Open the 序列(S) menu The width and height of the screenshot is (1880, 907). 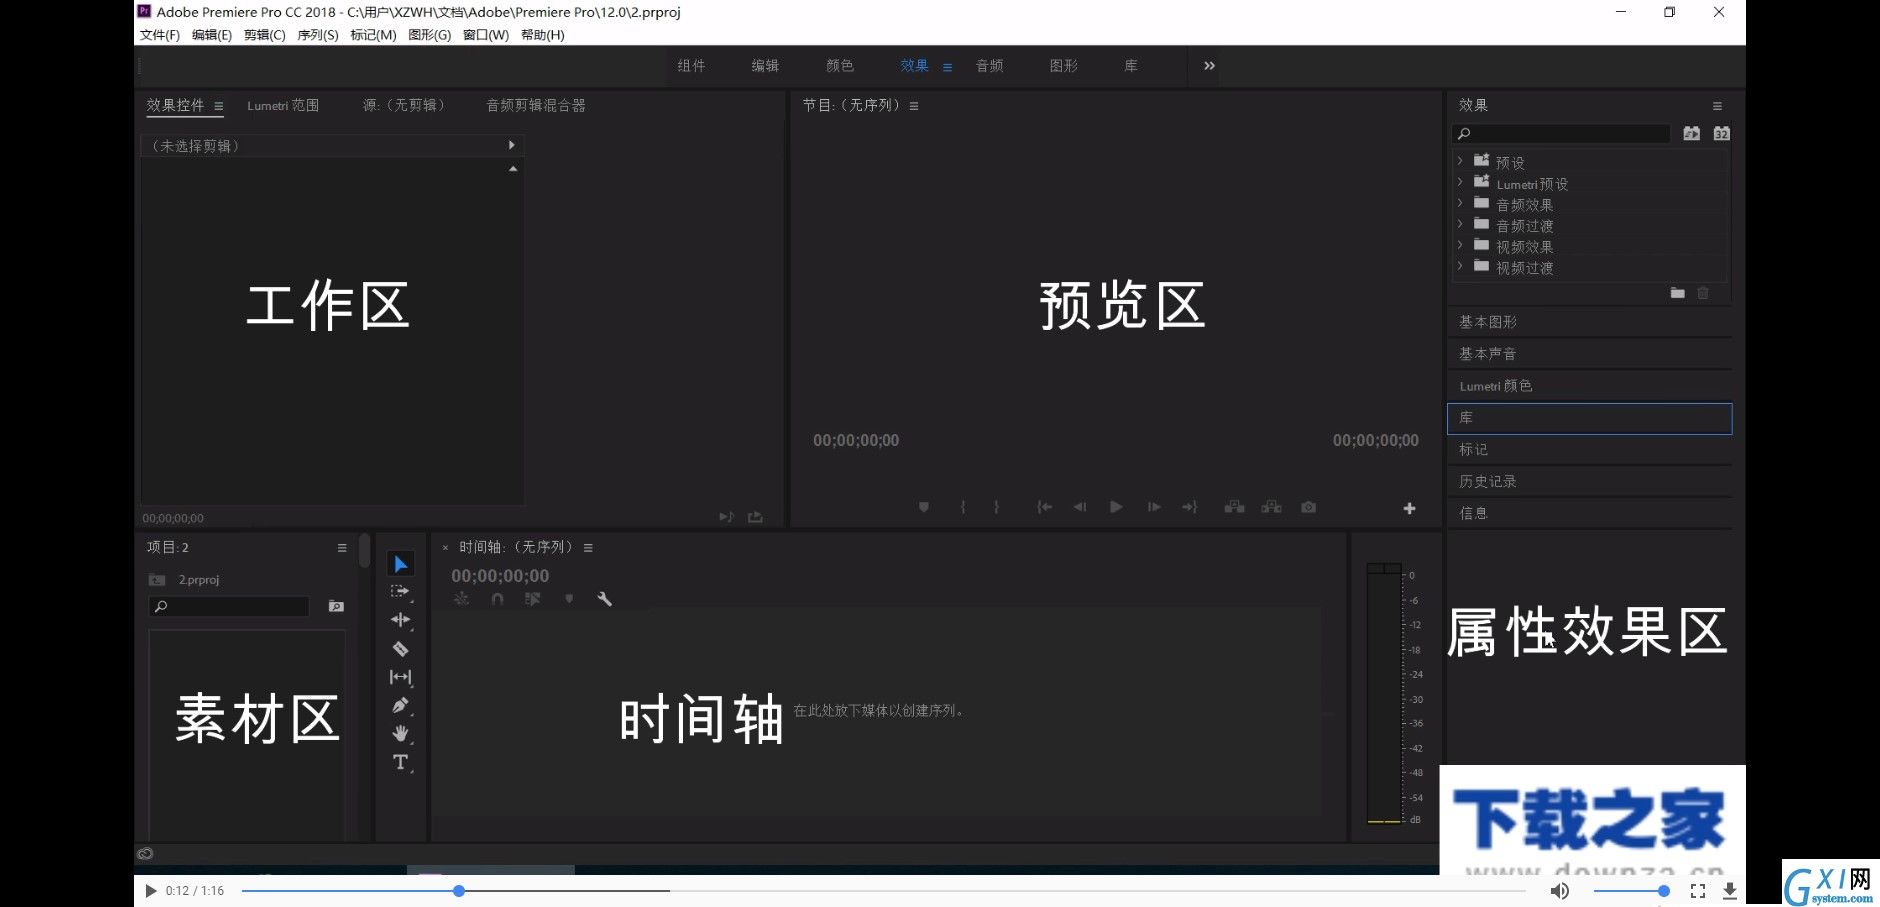tap(318, 35)
